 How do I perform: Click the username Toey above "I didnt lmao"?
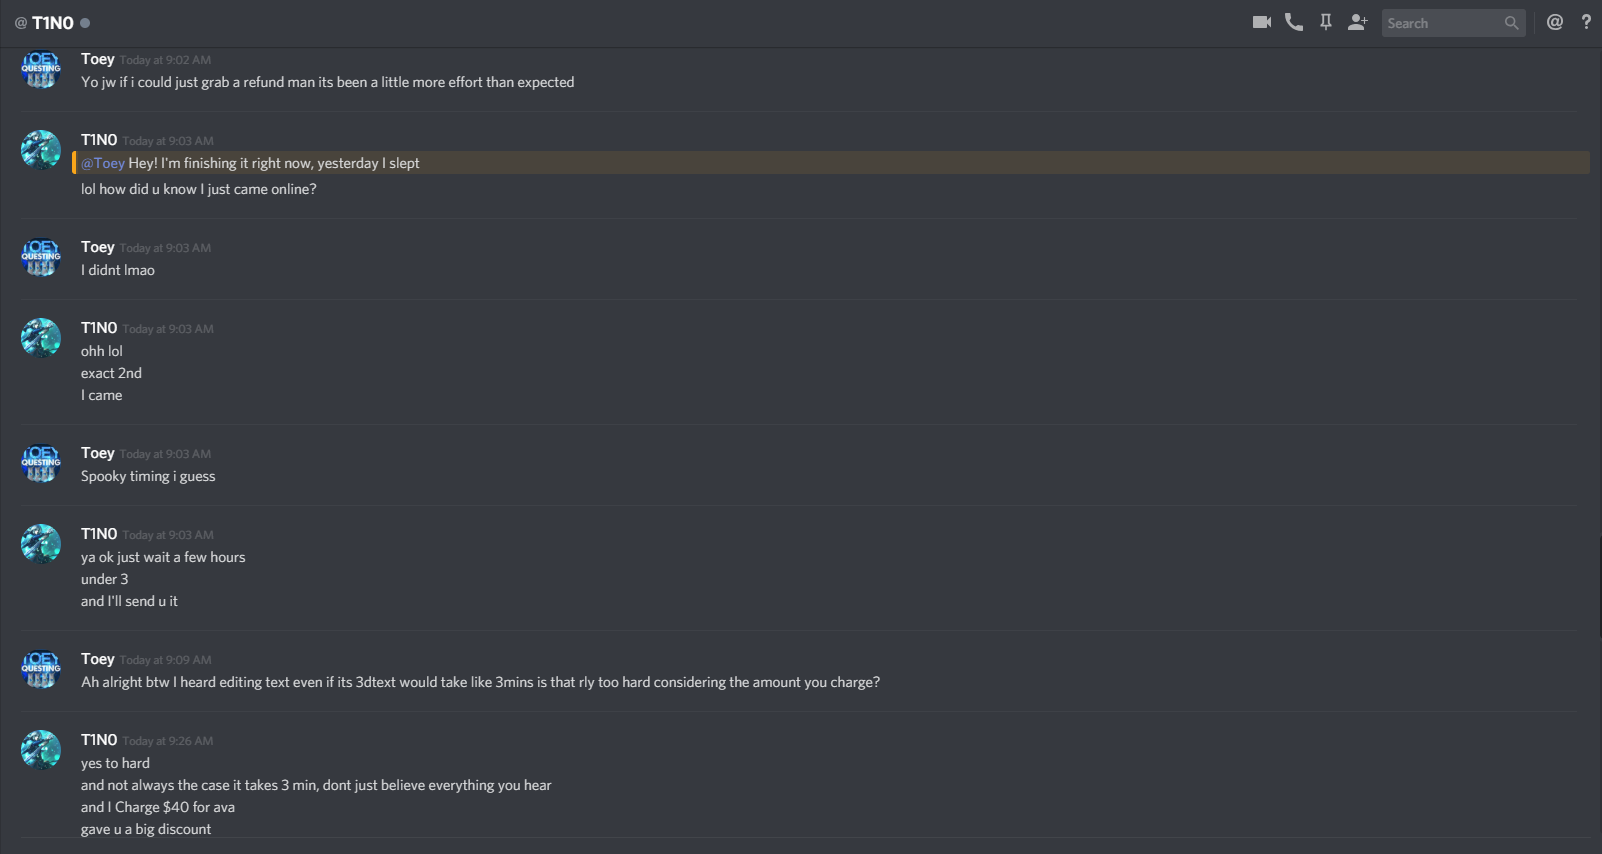(98, 247)
